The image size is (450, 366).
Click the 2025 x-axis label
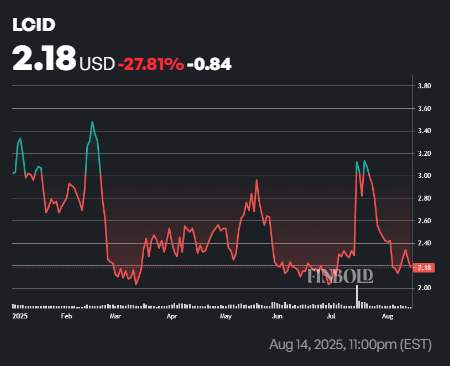20,316
